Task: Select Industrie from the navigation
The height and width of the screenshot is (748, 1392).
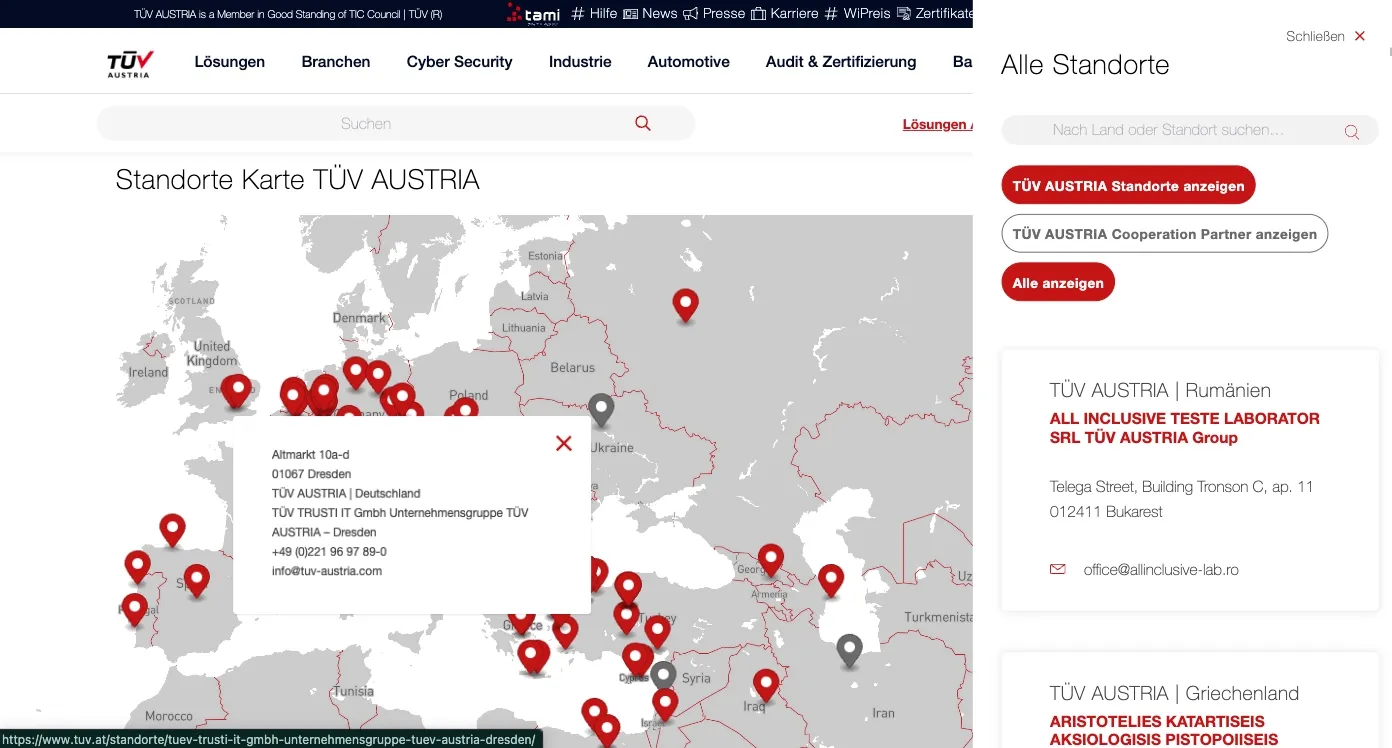Action: point(580,62)
